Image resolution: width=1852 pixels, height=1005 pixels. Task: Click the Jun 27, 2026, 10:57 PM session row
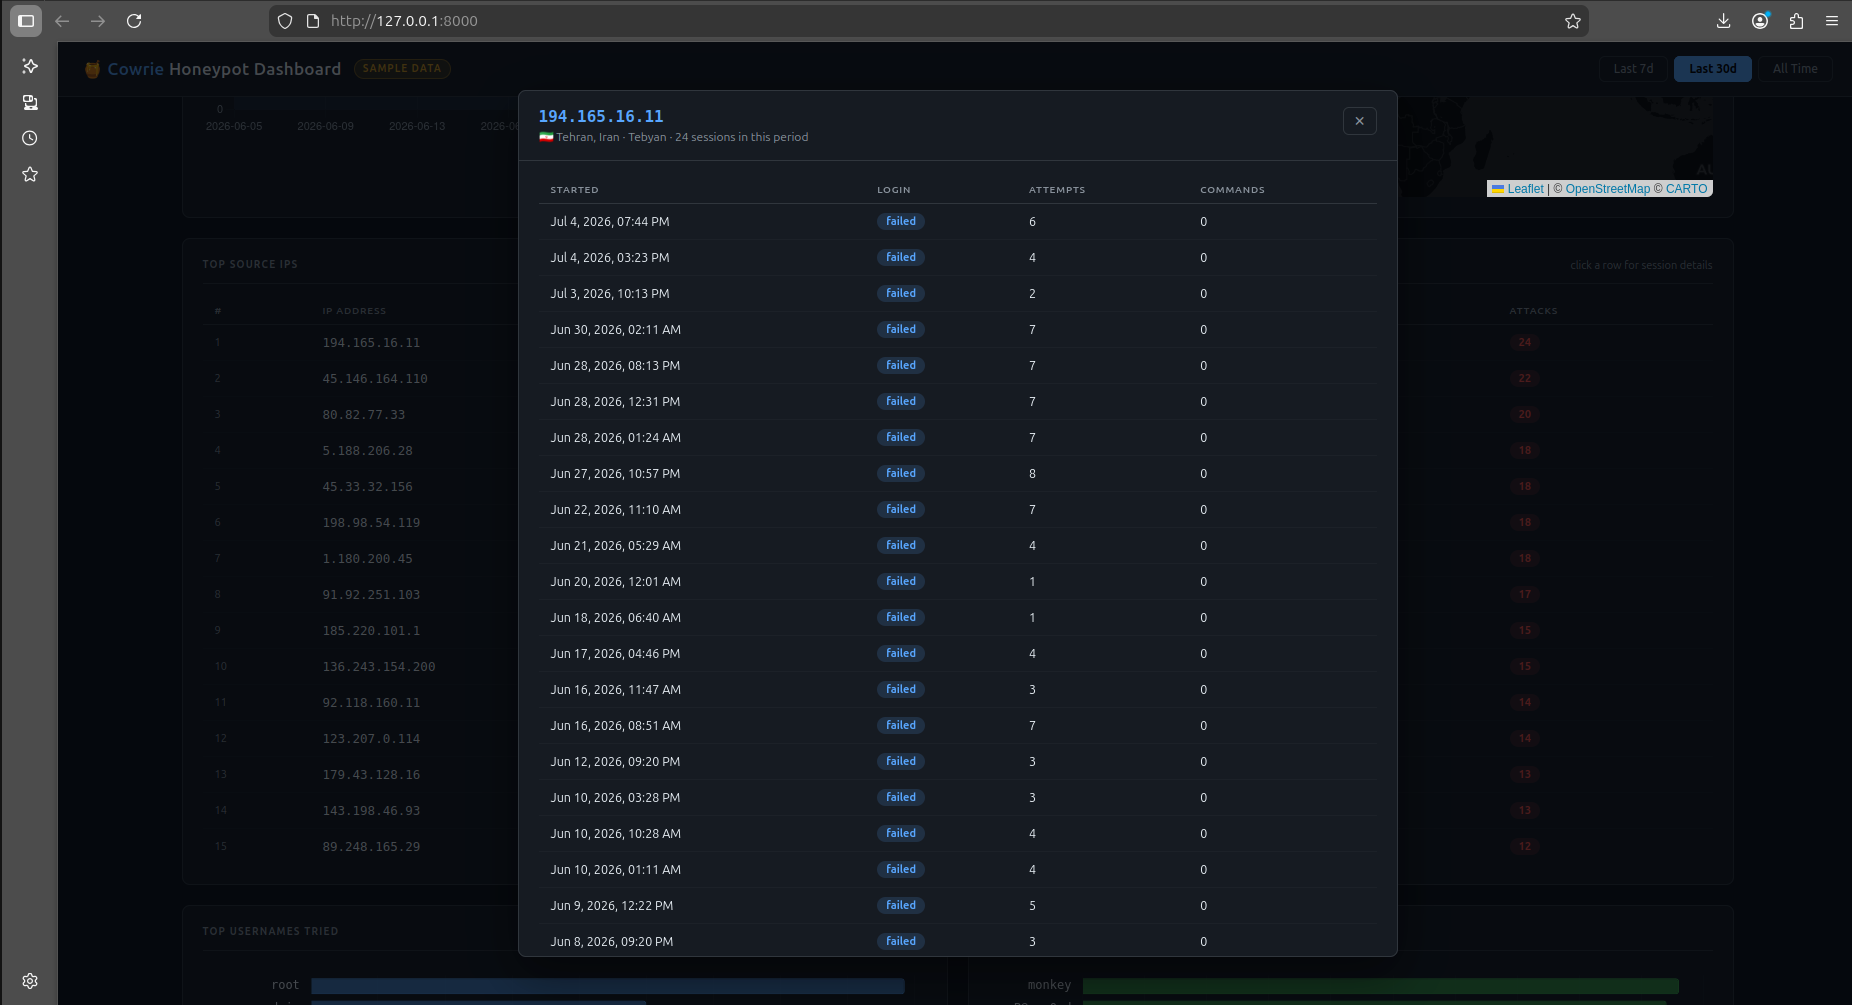(x=958, y=474)
